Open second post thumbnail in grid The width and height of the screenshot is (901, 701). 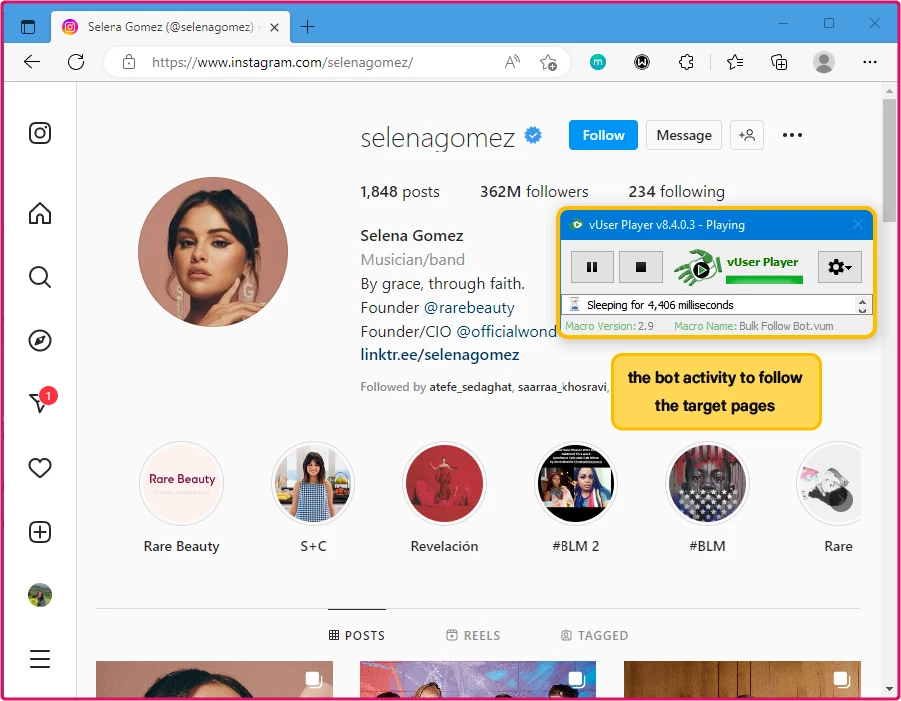[x=478, y=679]
